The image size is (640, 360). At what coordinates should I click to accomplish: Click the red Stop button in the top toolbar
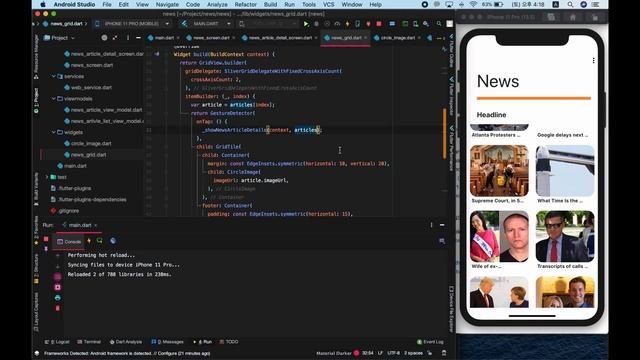(x=379, y=24)
